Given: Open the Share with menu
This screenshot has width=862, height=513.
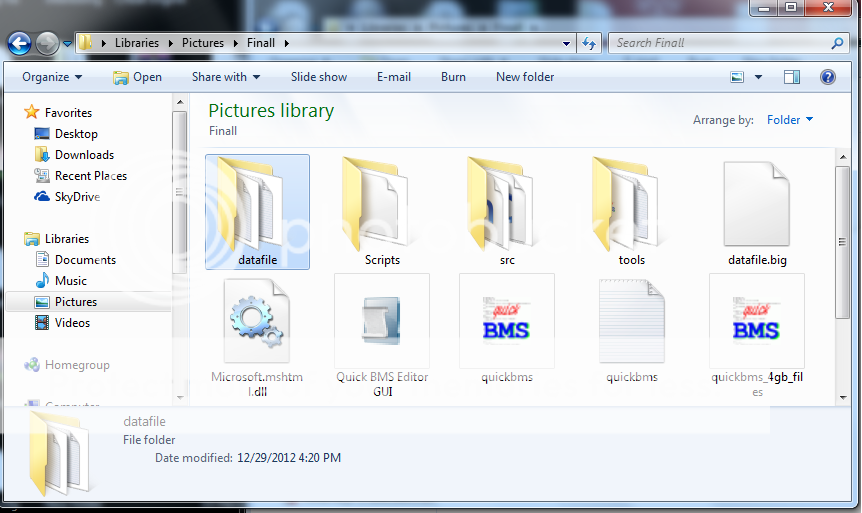Looking at the screenshot, I should tap(225, 77).
